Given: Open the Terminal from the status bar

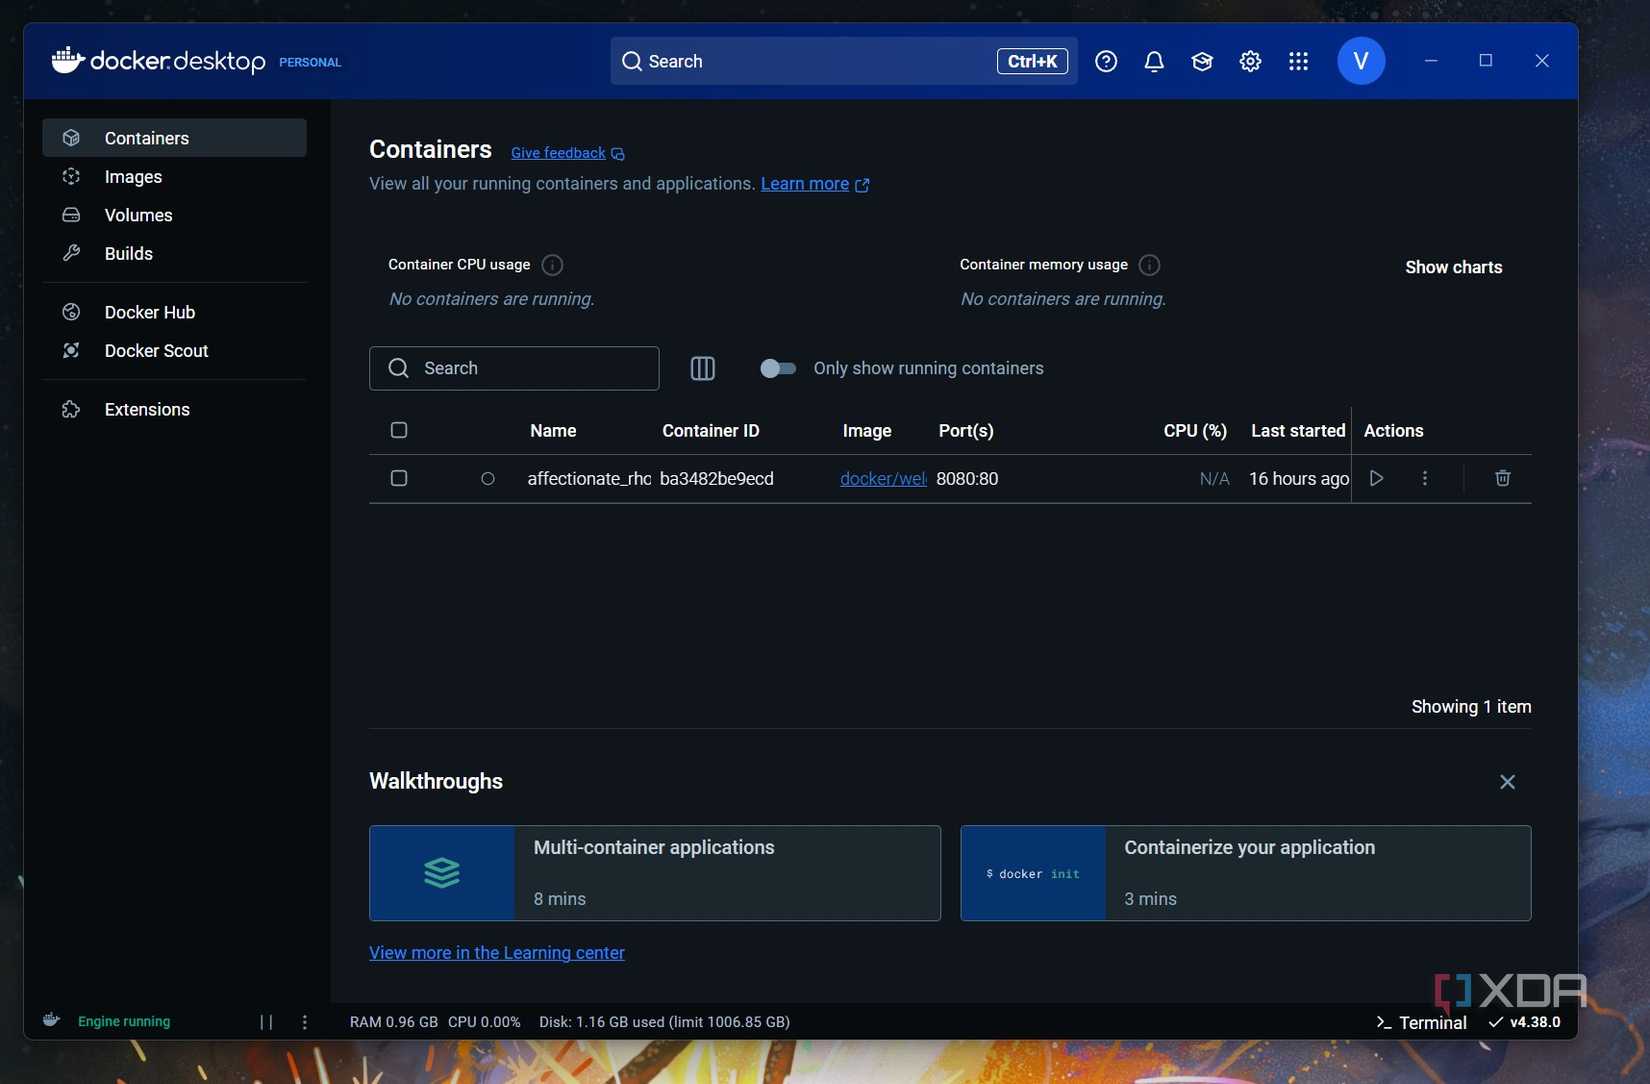Looking at the screenshot, I should tap(1421, 1022).
